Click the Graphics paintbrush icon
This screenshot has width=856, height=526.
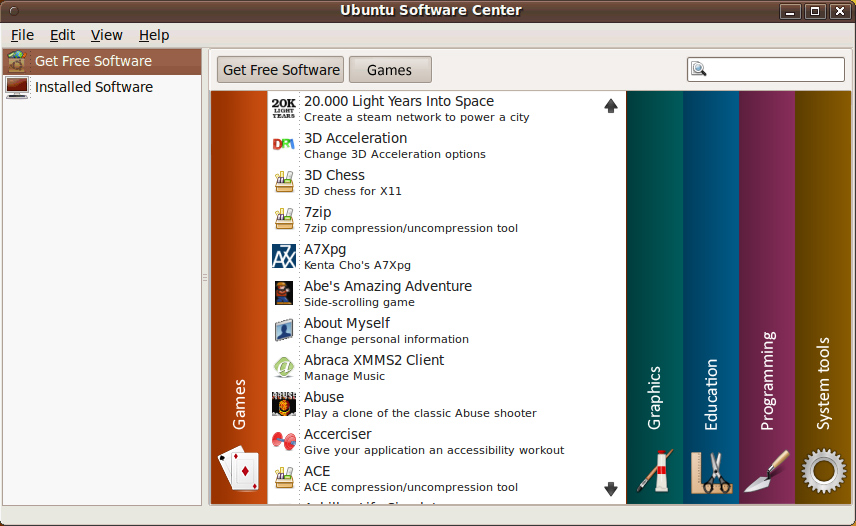coord(655,471)
